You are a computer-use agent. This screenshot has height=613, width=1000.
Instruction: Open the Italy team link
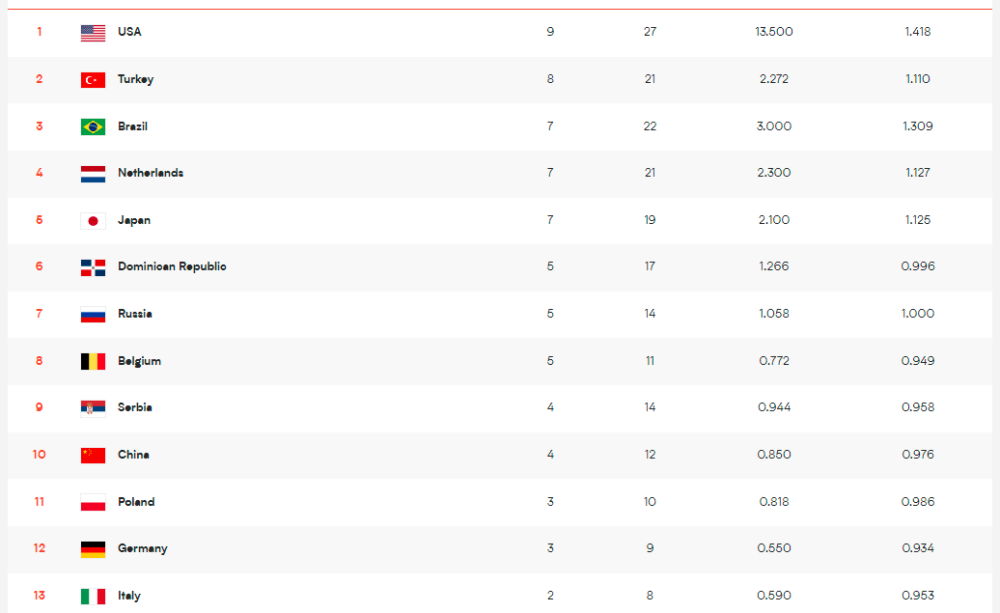click(129, 596)
